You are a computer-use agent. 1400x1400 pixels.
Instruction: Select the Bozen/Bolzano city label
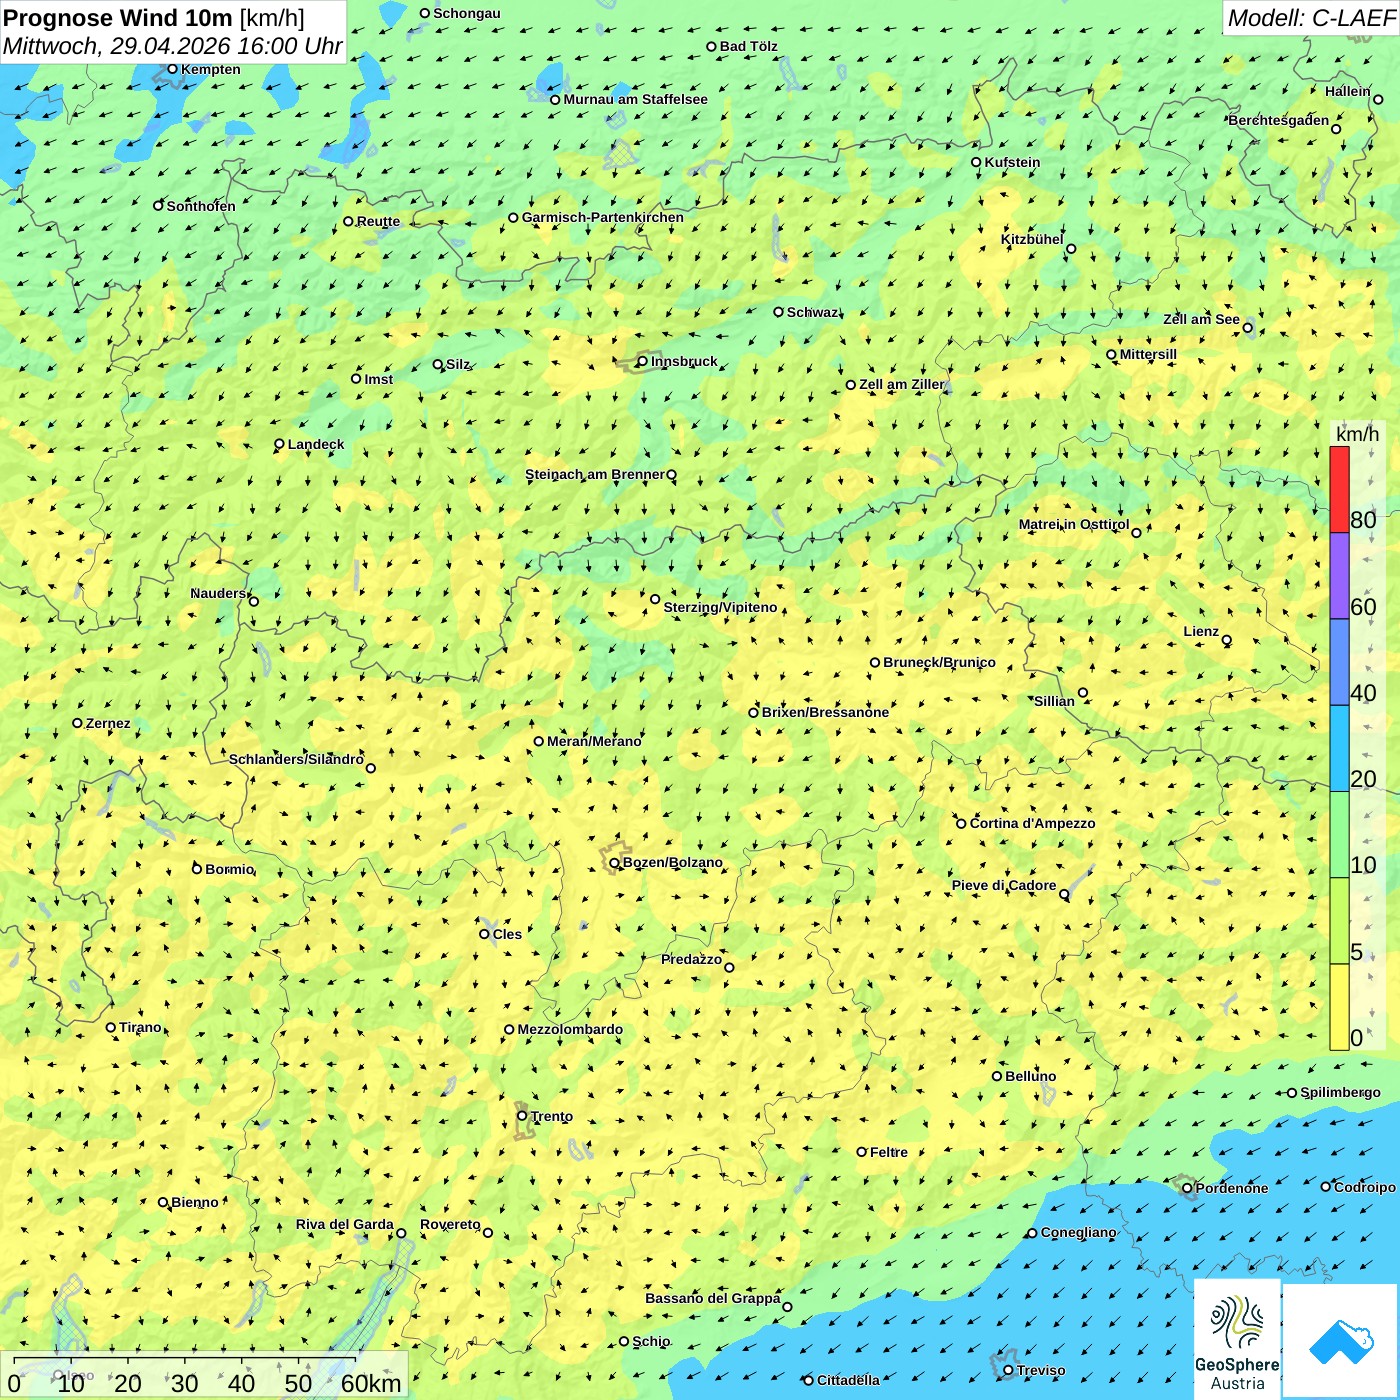pos(672,862)
